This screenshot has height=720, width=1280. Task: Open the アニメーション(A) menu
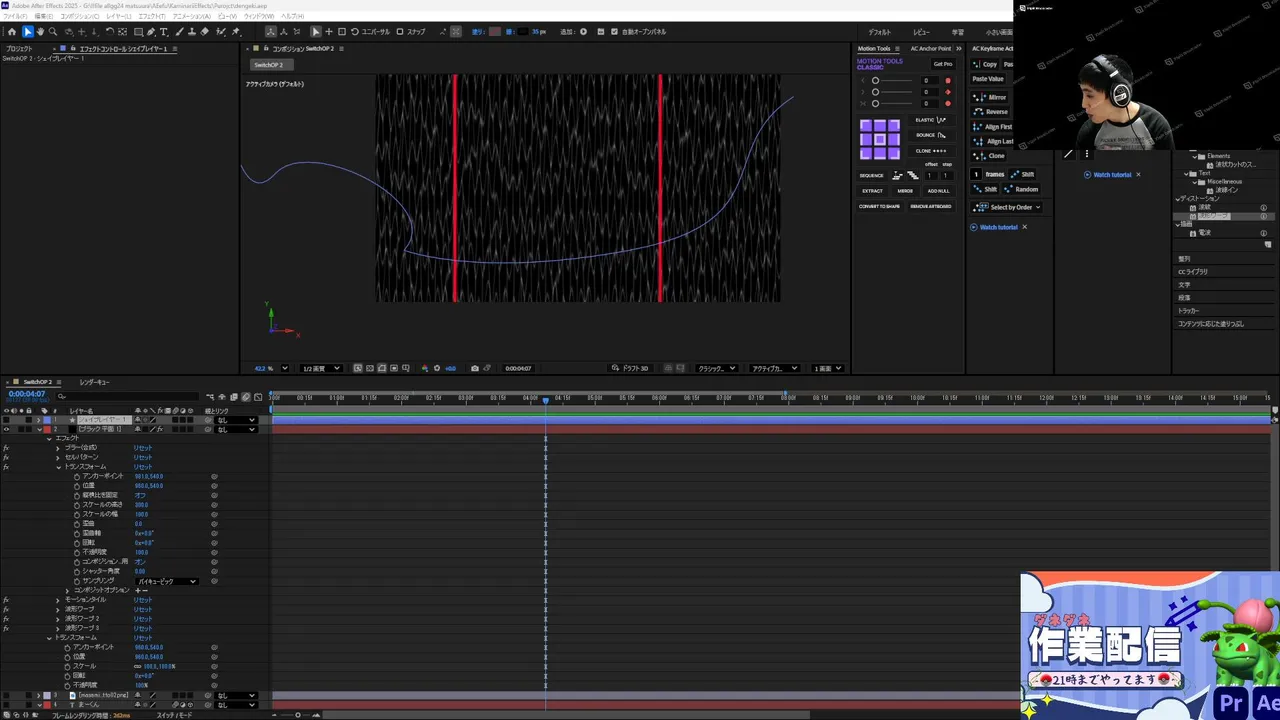tap(190, 17)
